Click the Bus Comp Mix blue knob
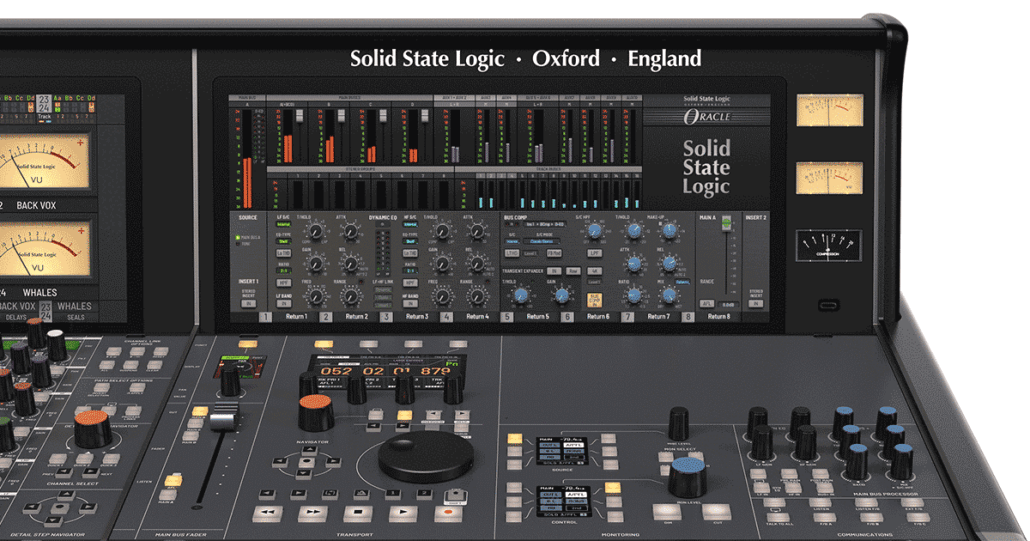This screenshot has height=541, width=1030. pos(669,295)
